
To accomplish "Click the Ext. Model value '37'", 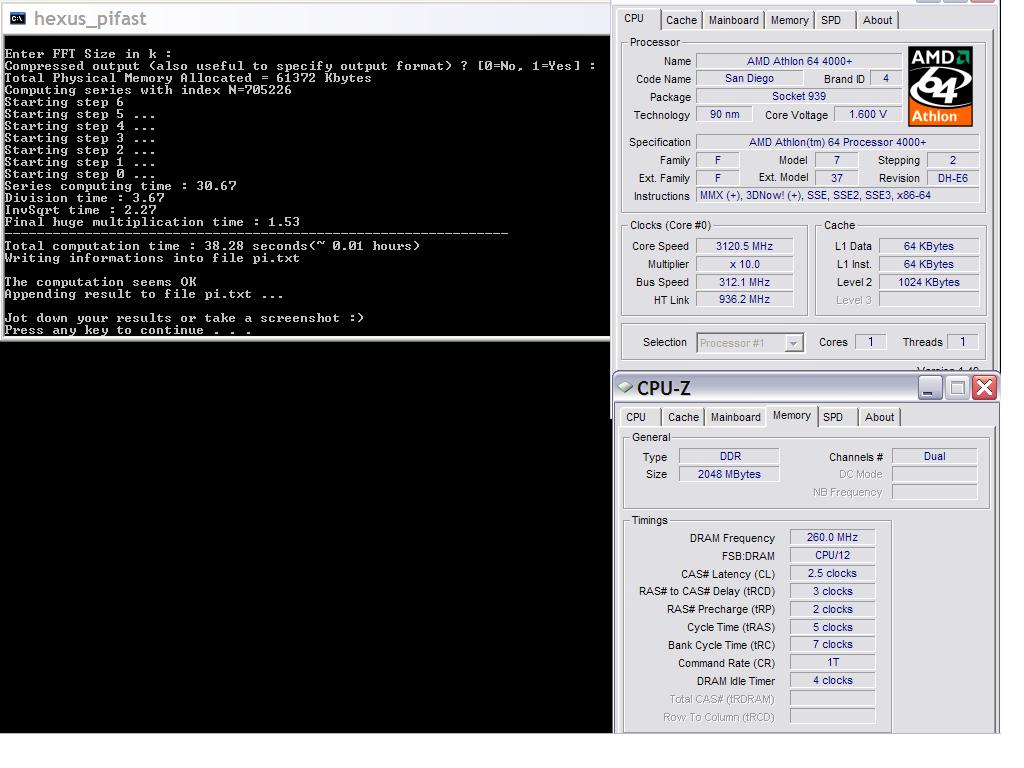I will [837, 178].
